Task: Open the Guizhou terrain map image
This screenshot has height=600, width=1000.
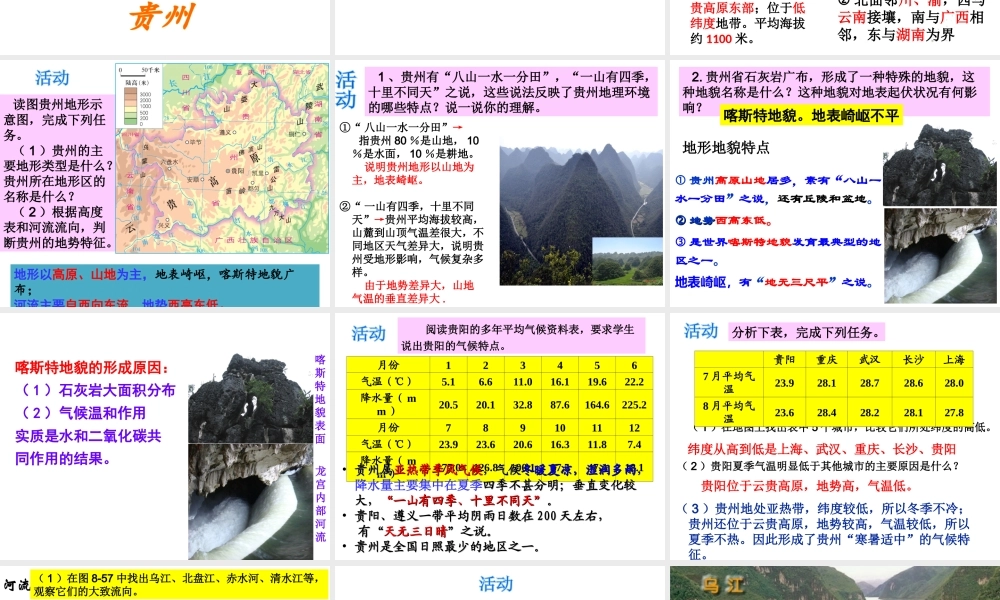Action: pyautogui.click(x=222, y=157)
